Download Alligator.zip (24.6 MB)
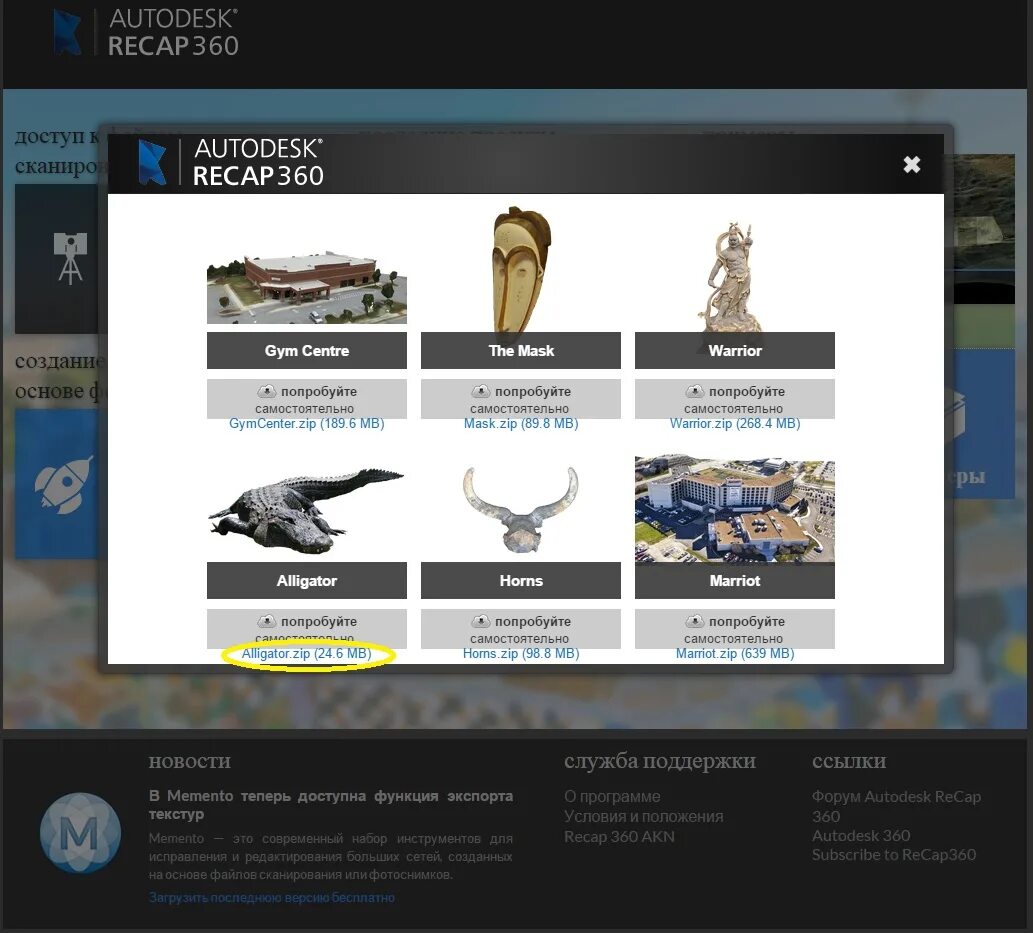The width and height of the screenshot is (1033, 933). tap(306, 654)
